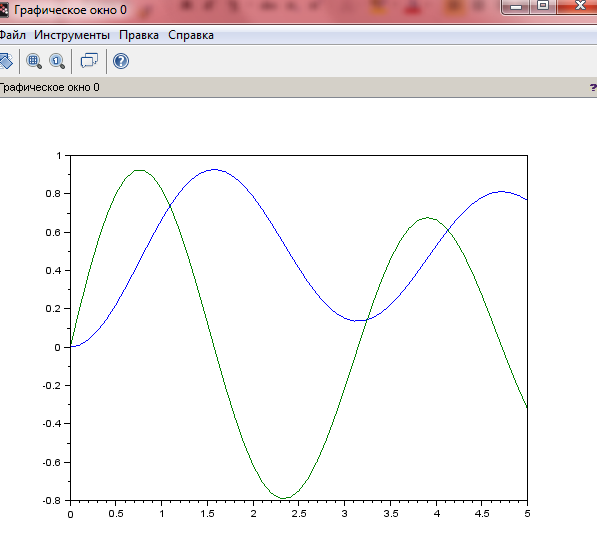Viewport: 597px width, 547px height.
Task: Activate the rotate tool icon in toolbar
Action: pyautogui.click(x=6, y=61)
